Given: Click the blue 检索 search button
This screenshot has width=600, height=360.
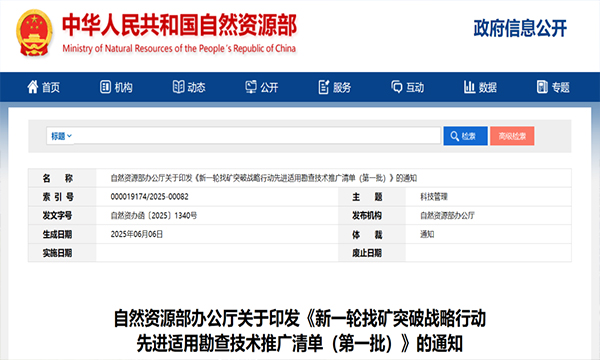Looking at the screenshot, I should click(x=465, y=136).
